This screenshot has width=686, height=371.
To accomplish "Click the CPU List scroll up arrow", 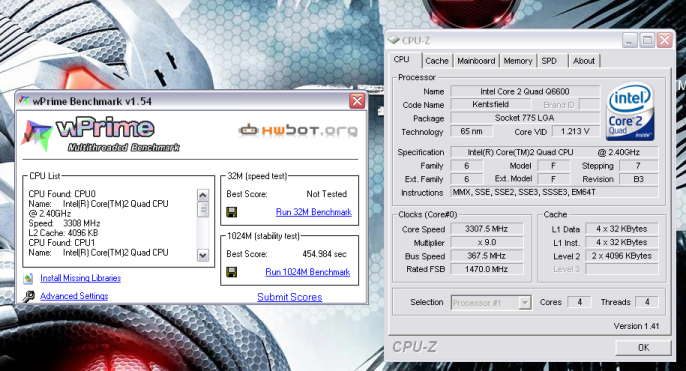I will [203, 195].
